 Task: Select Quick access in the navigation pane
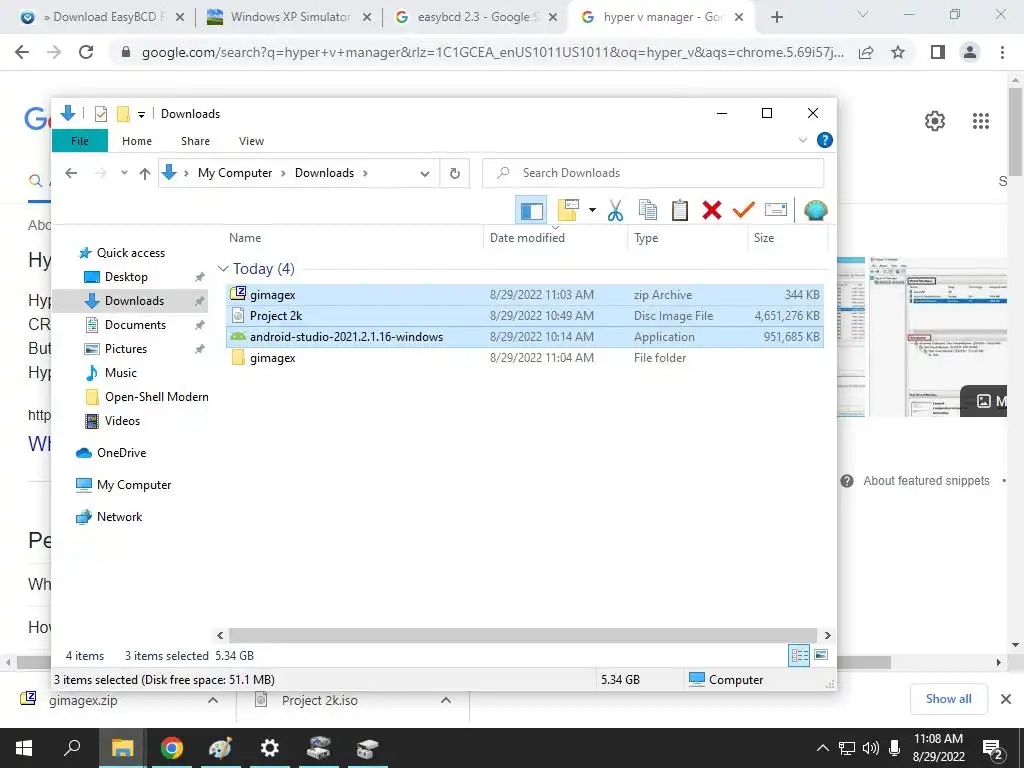click(x=131, y=253)
